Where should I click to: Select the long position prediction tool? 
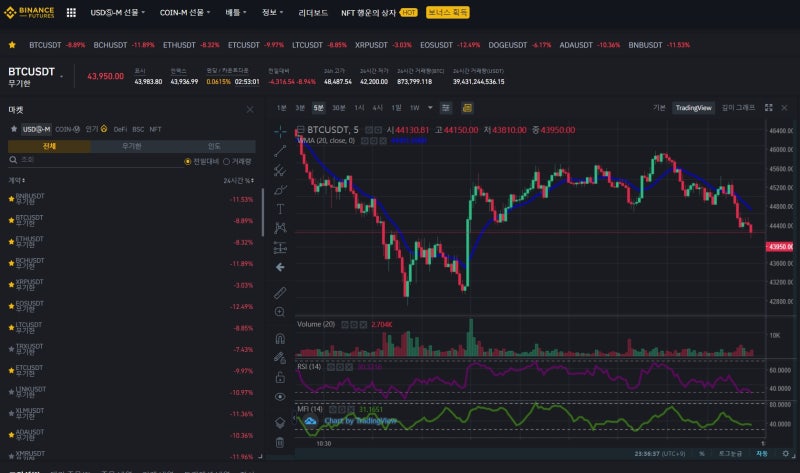[280, 247]
